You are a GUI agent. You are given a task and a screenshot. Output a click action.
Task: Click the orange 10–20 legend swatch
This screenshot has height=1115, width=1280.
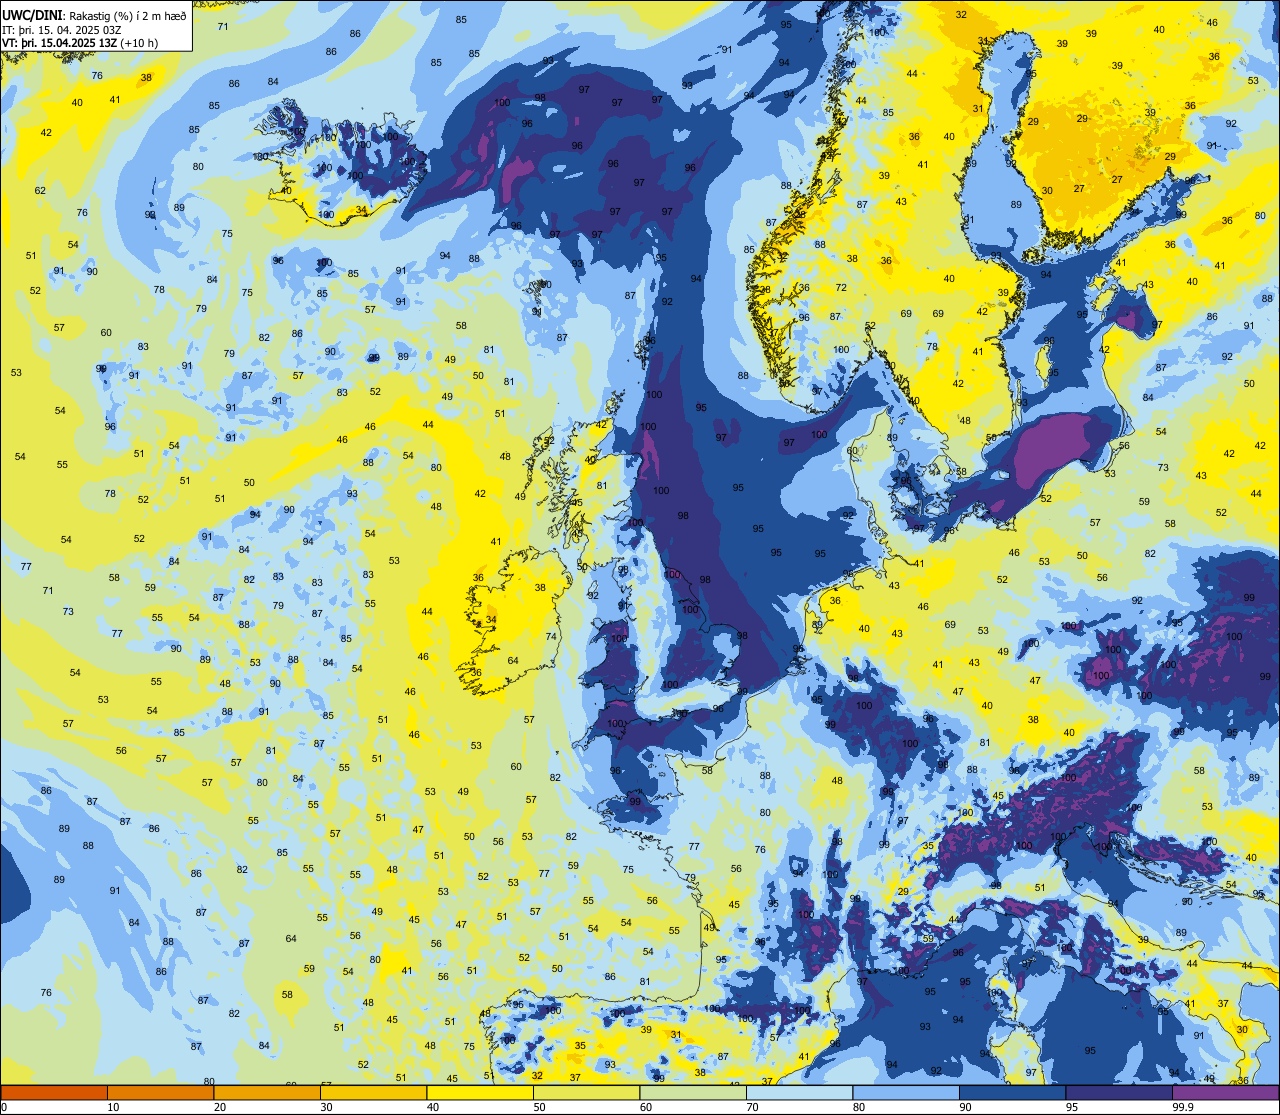pyautogui.click(x=160, y=1092)
